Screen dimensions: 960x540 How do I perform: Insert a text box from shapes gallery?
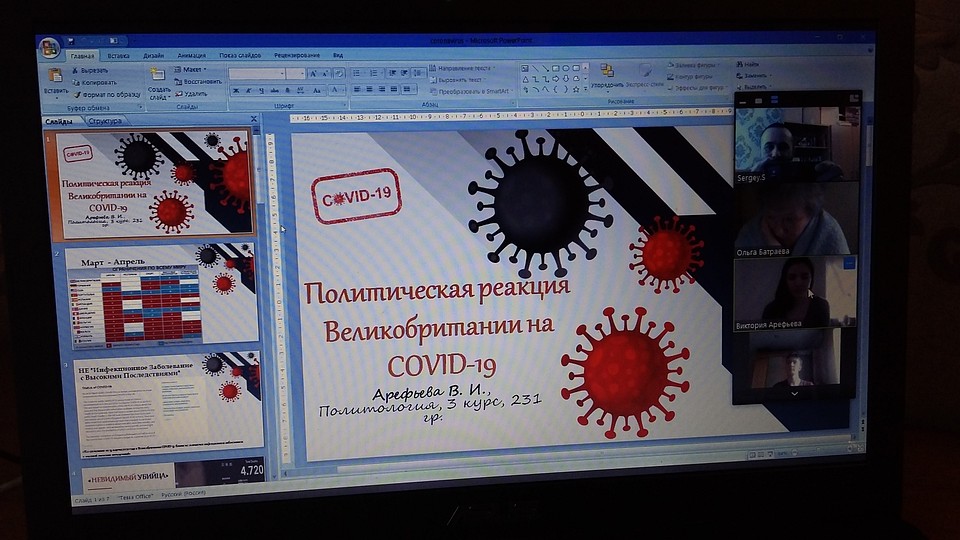(525, 69)
